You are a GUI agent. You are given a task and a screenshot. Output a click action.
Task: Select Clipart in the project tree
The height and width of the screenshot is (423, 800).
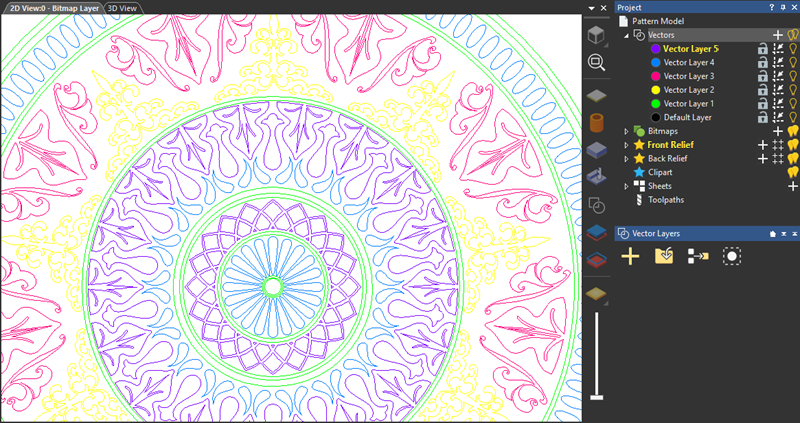pos(660,172)
